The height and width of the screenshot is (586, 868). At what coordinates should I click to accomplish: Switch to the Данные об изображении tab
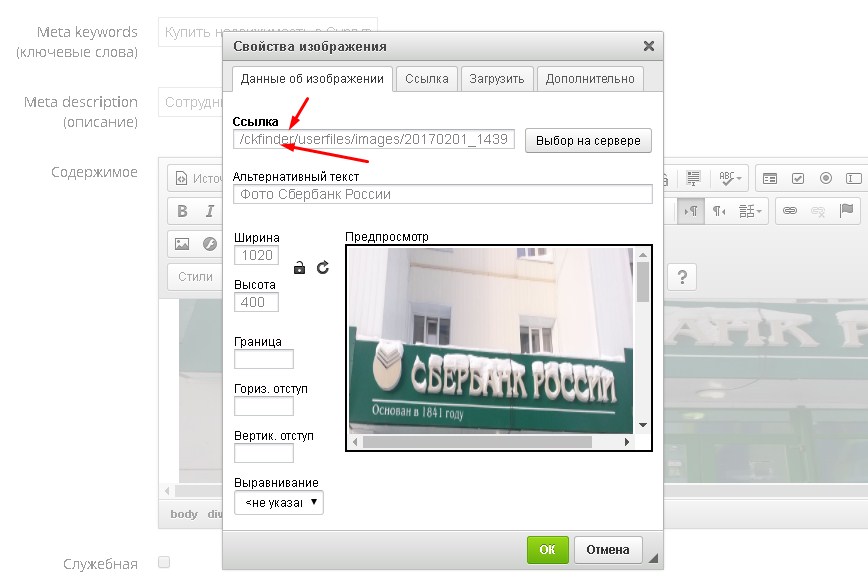[x=312, y=79]
